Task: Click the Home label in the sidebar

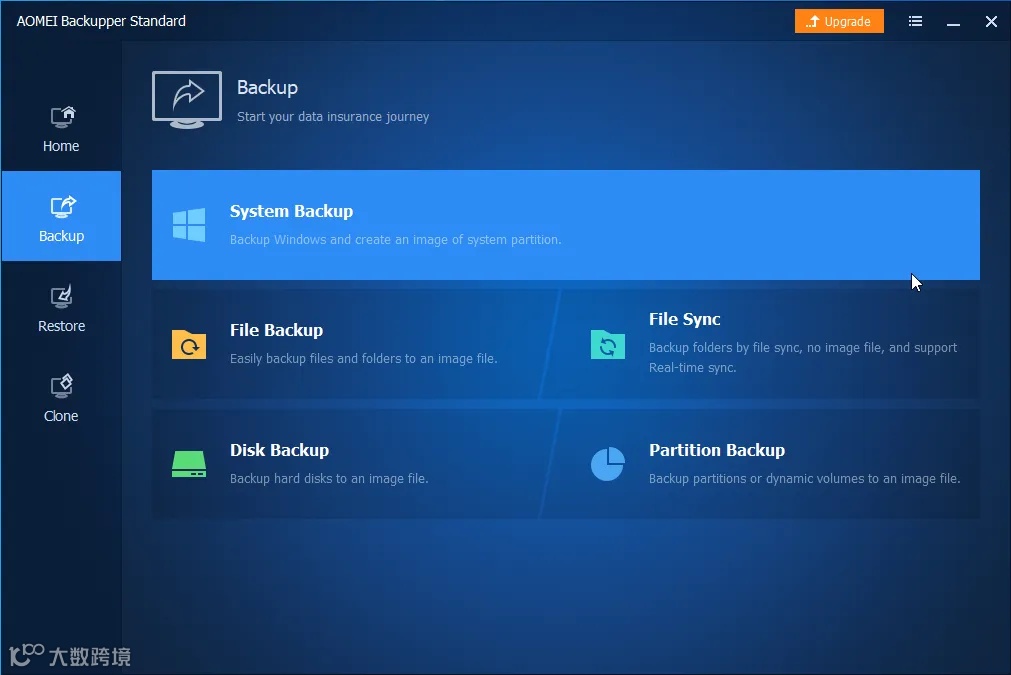Action: 61,146
